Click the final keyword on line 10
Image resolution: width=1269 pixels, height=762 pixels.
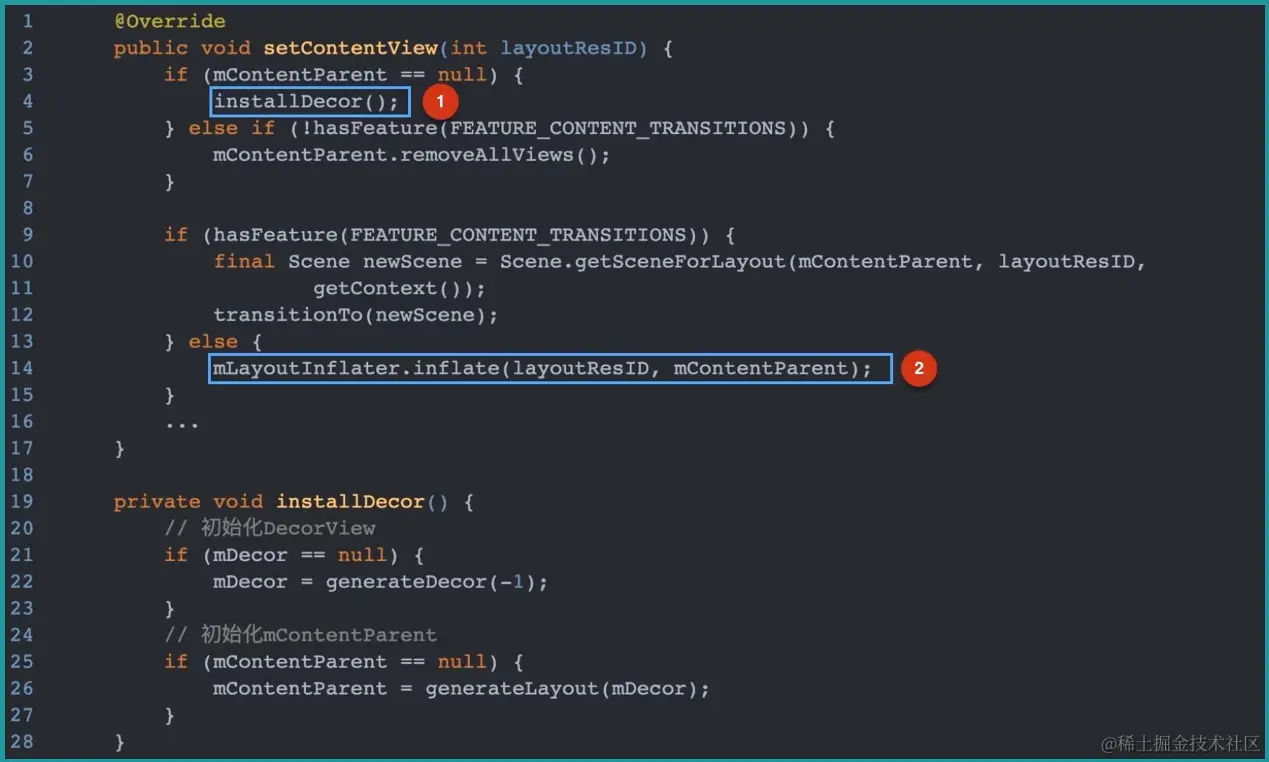[244, 261]
